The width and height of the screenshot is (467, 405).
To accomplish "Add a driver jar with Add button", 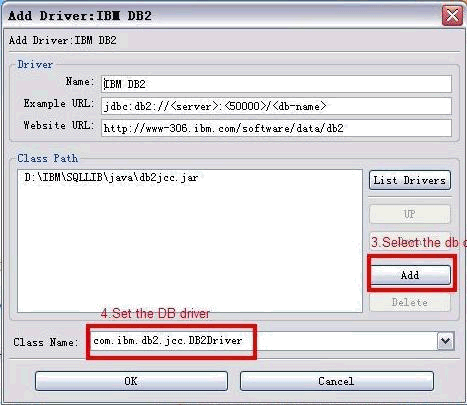I will (410, 275).
